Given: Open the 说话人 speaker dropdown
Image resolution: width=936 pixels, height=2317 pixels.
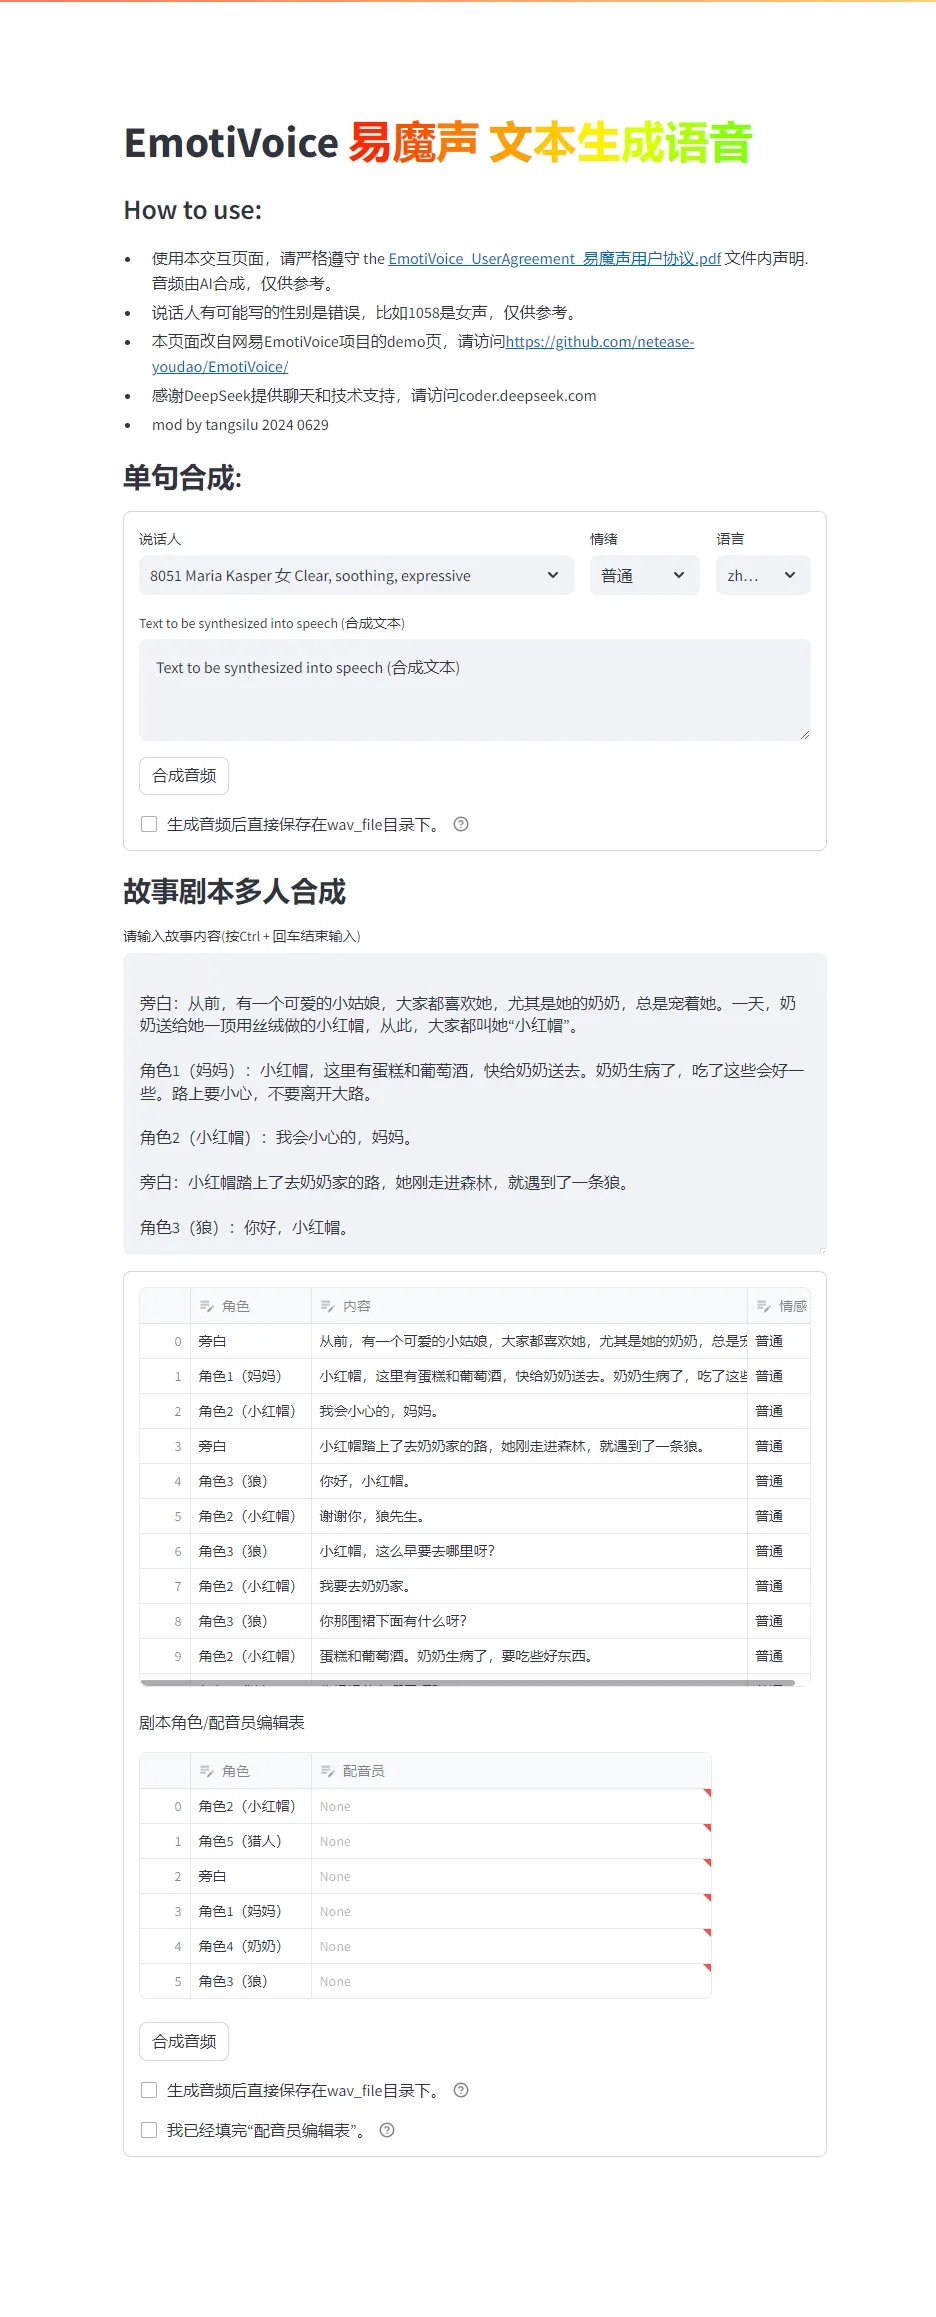Looking at the screenshot, I should (356, 575).
